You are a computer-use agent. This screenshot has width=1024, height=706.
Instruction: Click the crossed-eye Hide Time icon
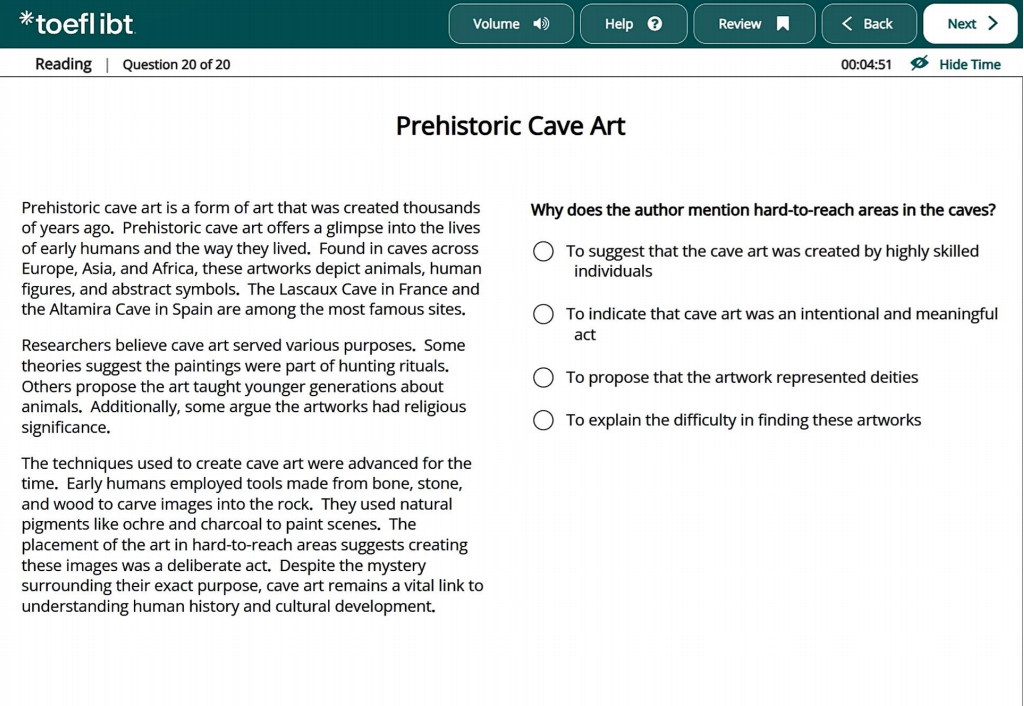(920, 63)
